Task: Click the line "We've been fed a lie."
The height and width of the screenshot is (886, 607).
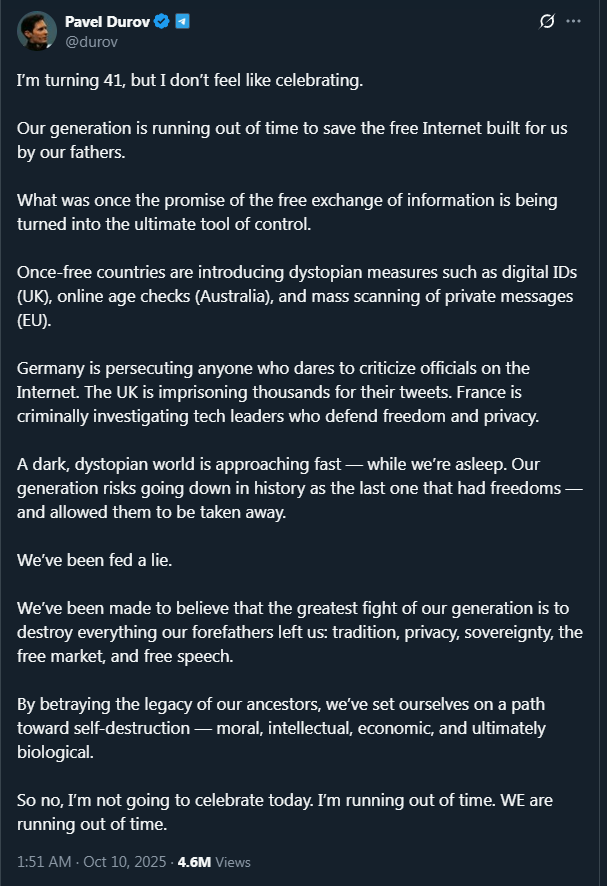Action: point(95,560)
